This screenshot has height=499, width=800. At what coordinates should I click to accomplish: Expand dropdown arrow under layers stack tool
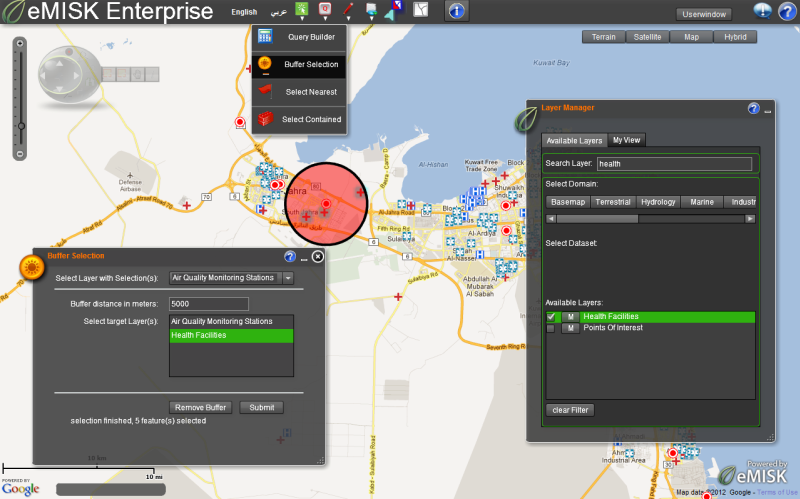371,18
